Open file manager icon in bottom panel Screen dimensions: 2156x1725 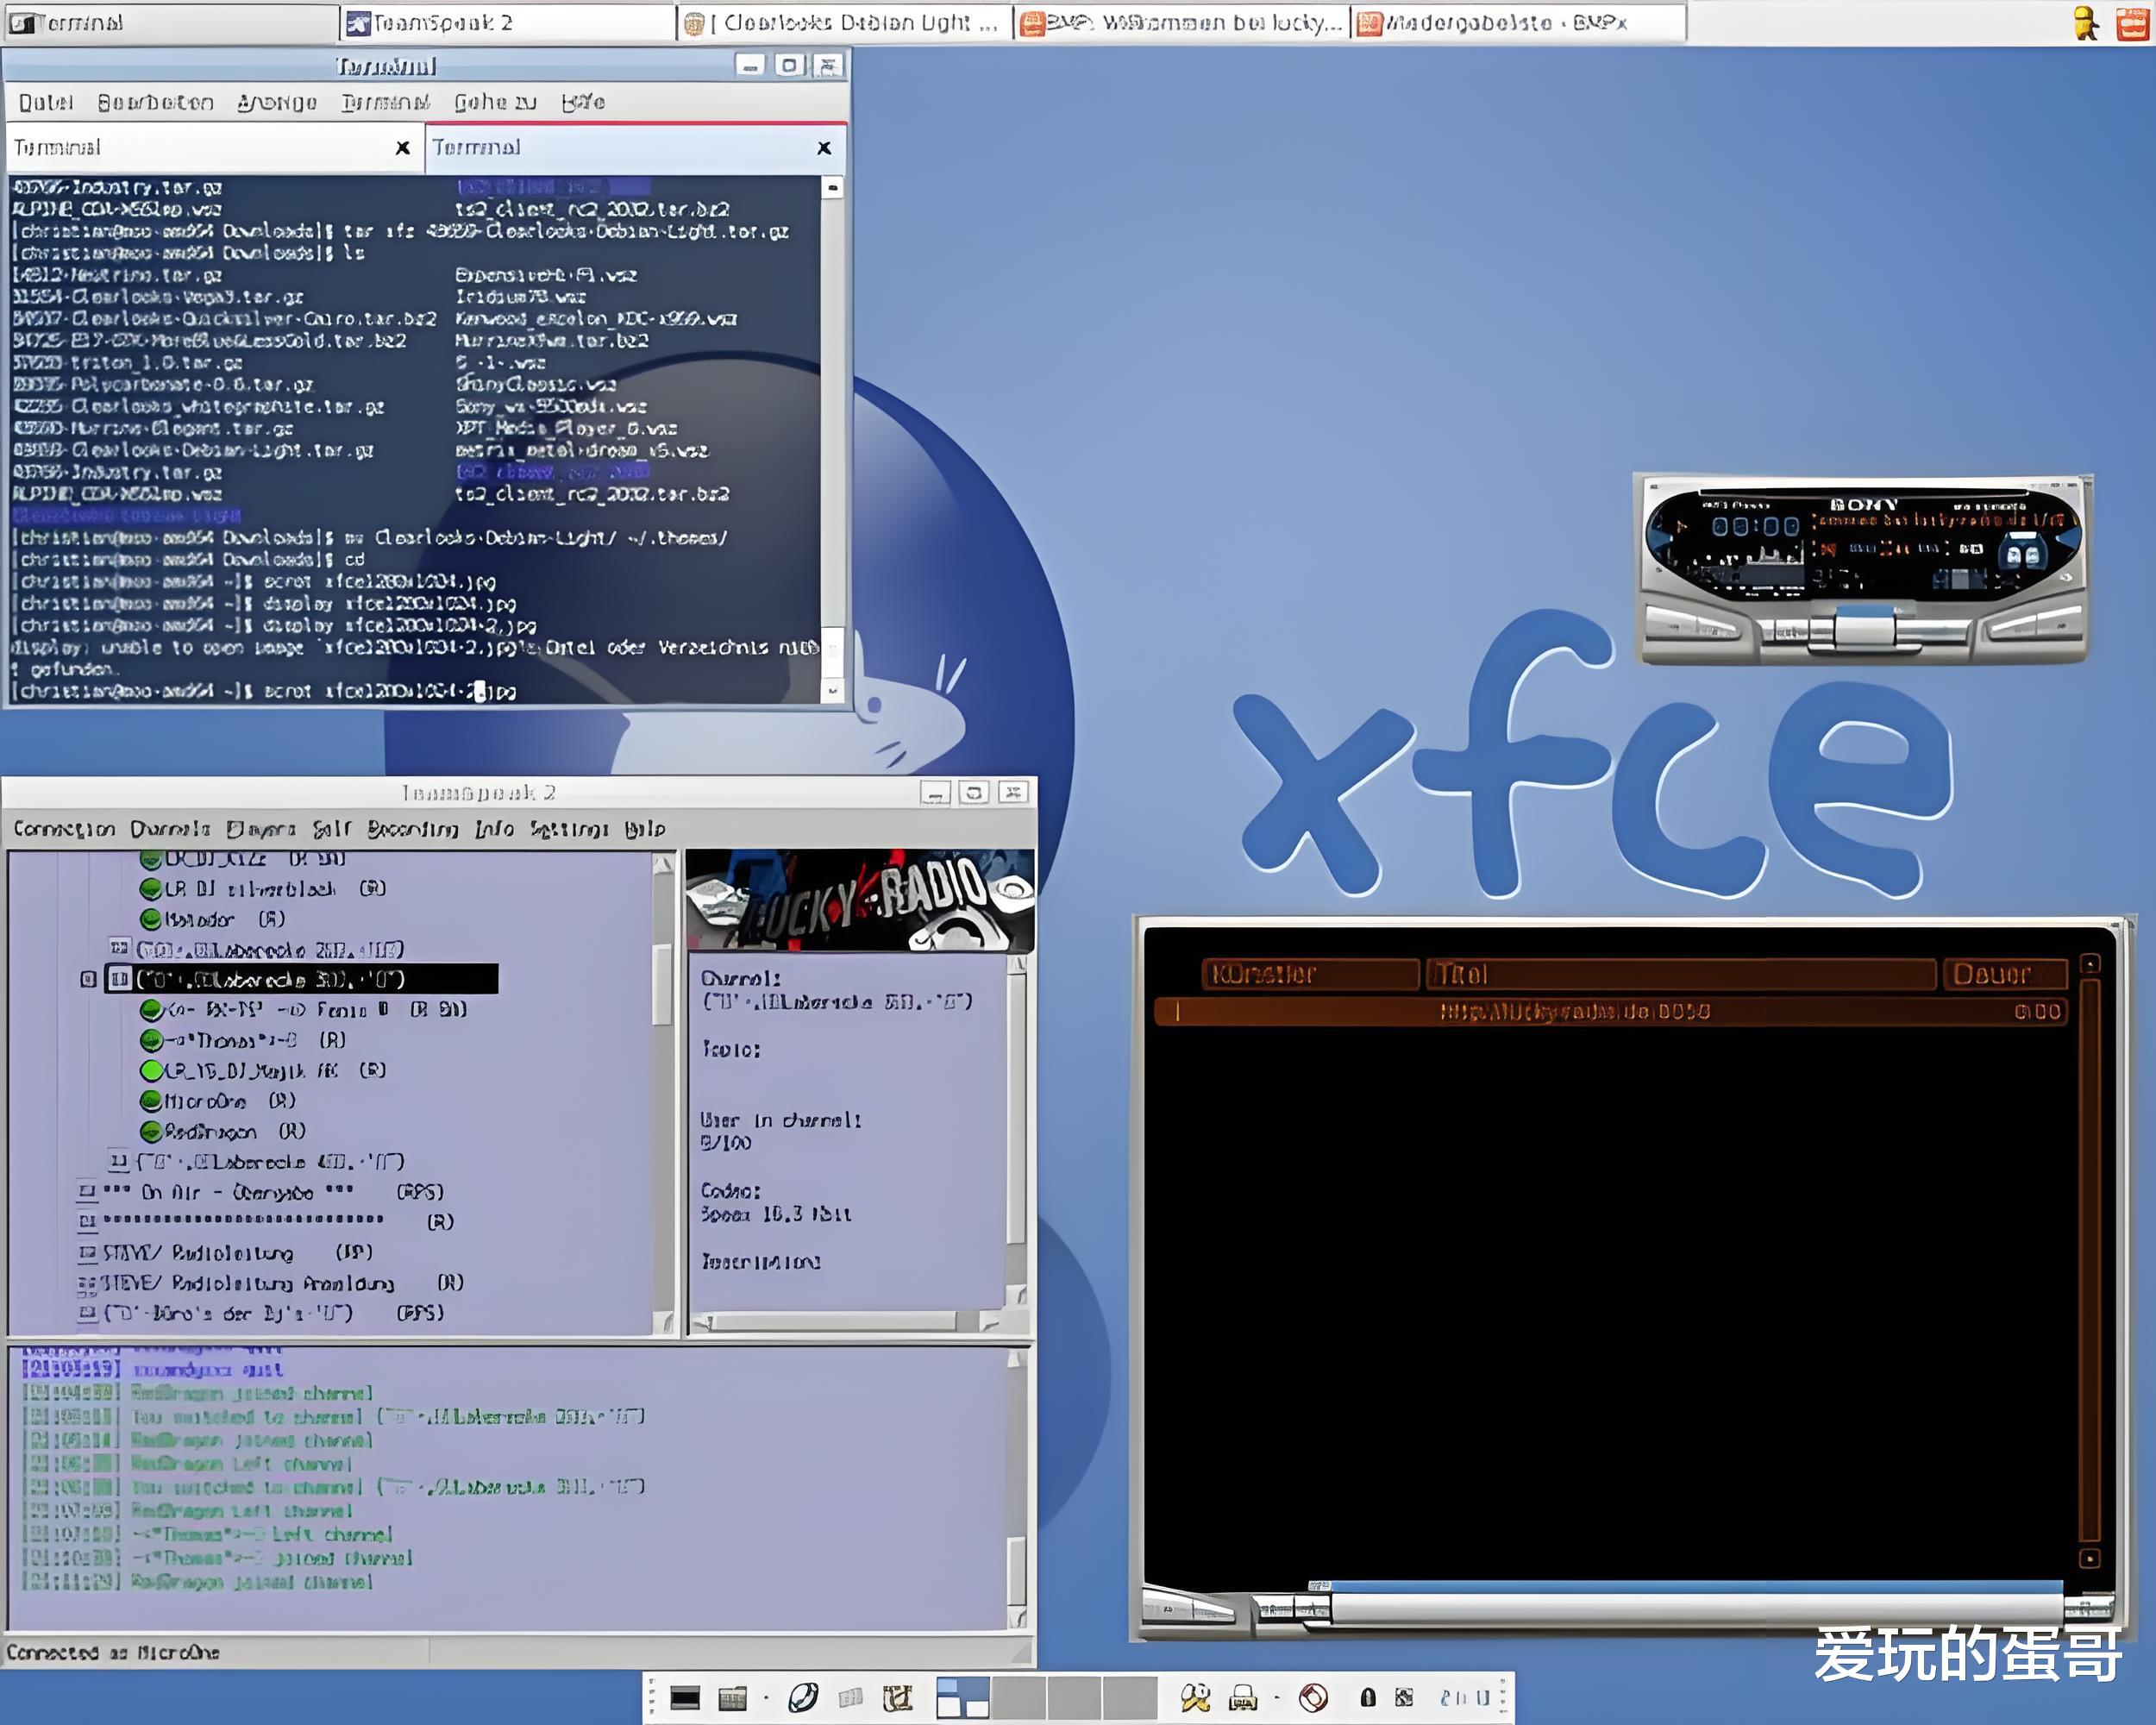(x=733, y=1698)
